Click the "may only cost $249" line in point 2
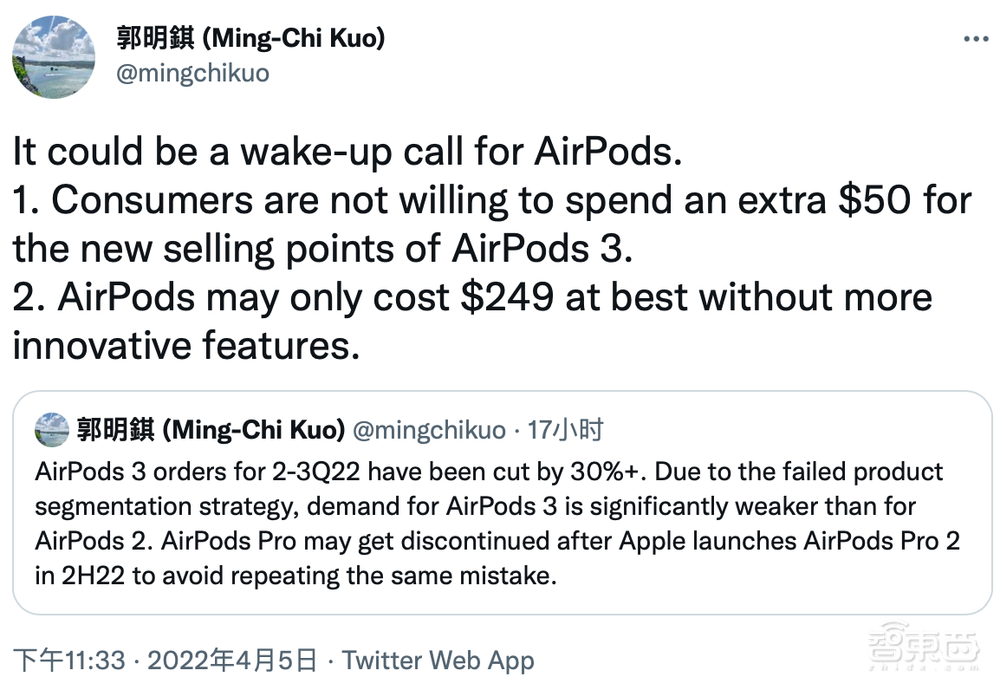The image size is (1000, 690). point(472,297)
